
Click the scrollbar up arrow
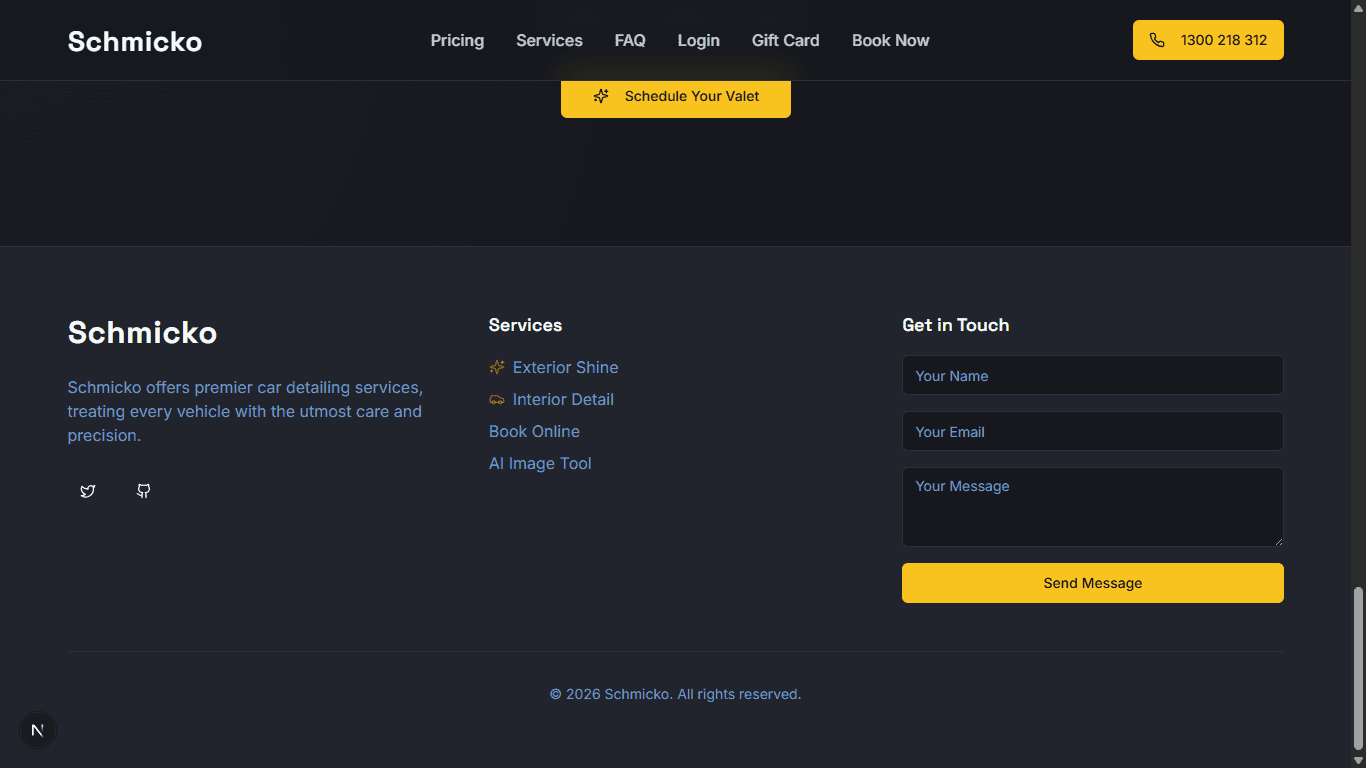click(x=1359, y=7)
